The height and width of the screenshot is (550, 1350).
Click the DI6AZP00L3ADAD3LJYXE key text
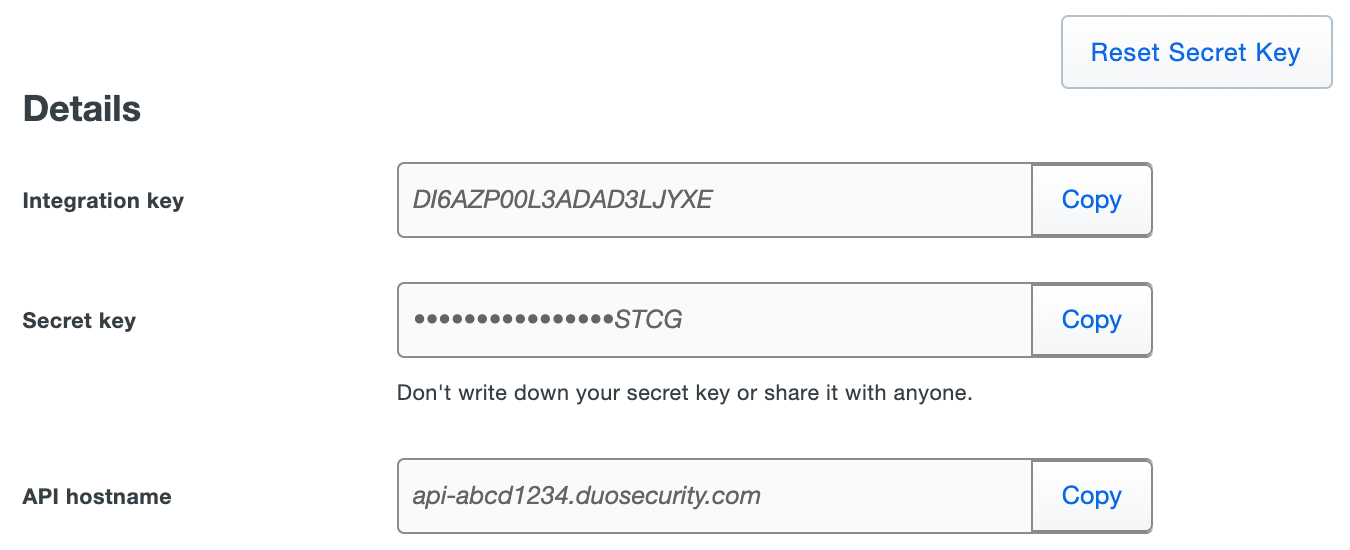pos(562,200)
